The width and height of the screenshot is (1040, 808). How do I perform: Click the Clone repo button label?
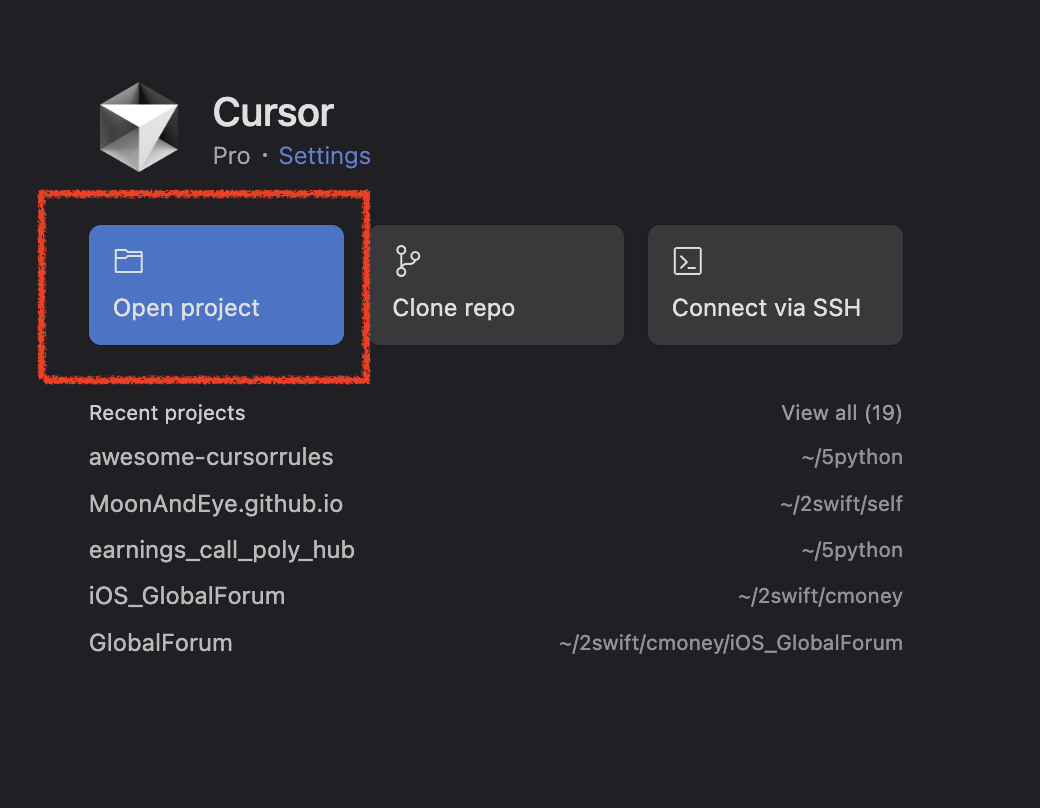(x=454, y=308)
